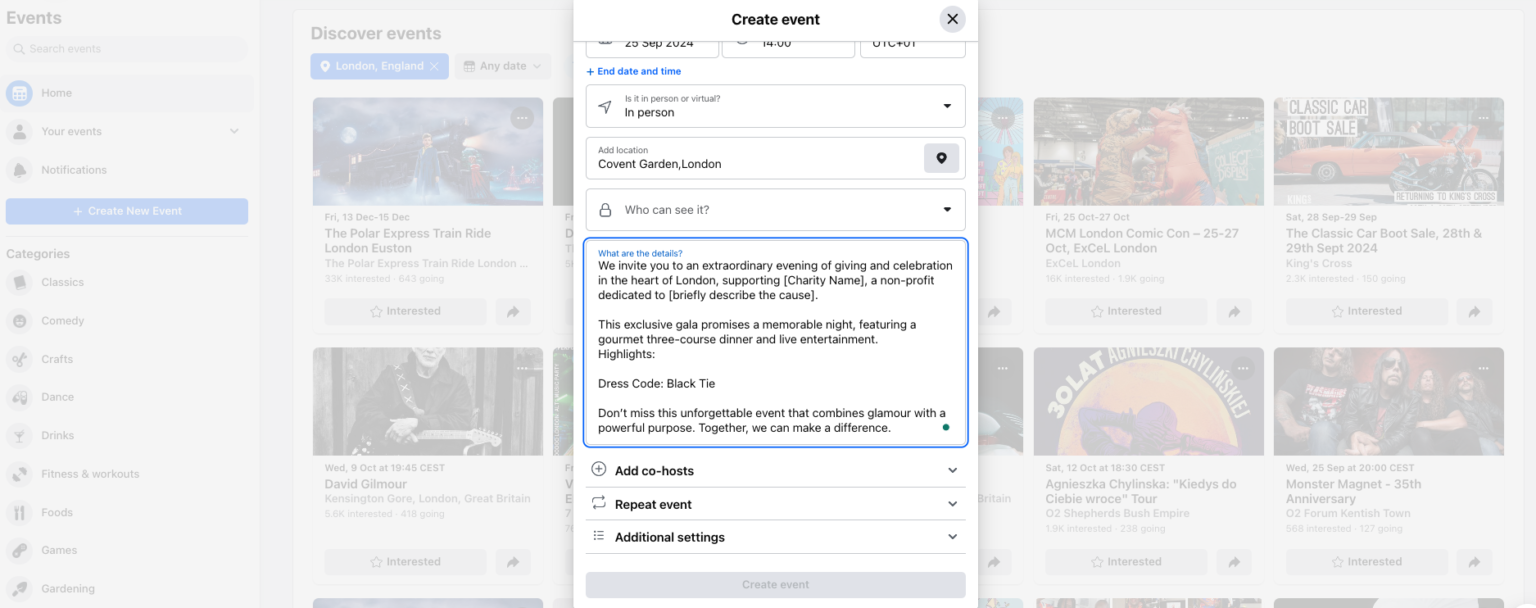
Task: Open more options on the Polar Express event card
Action: [x=522, y=117]
